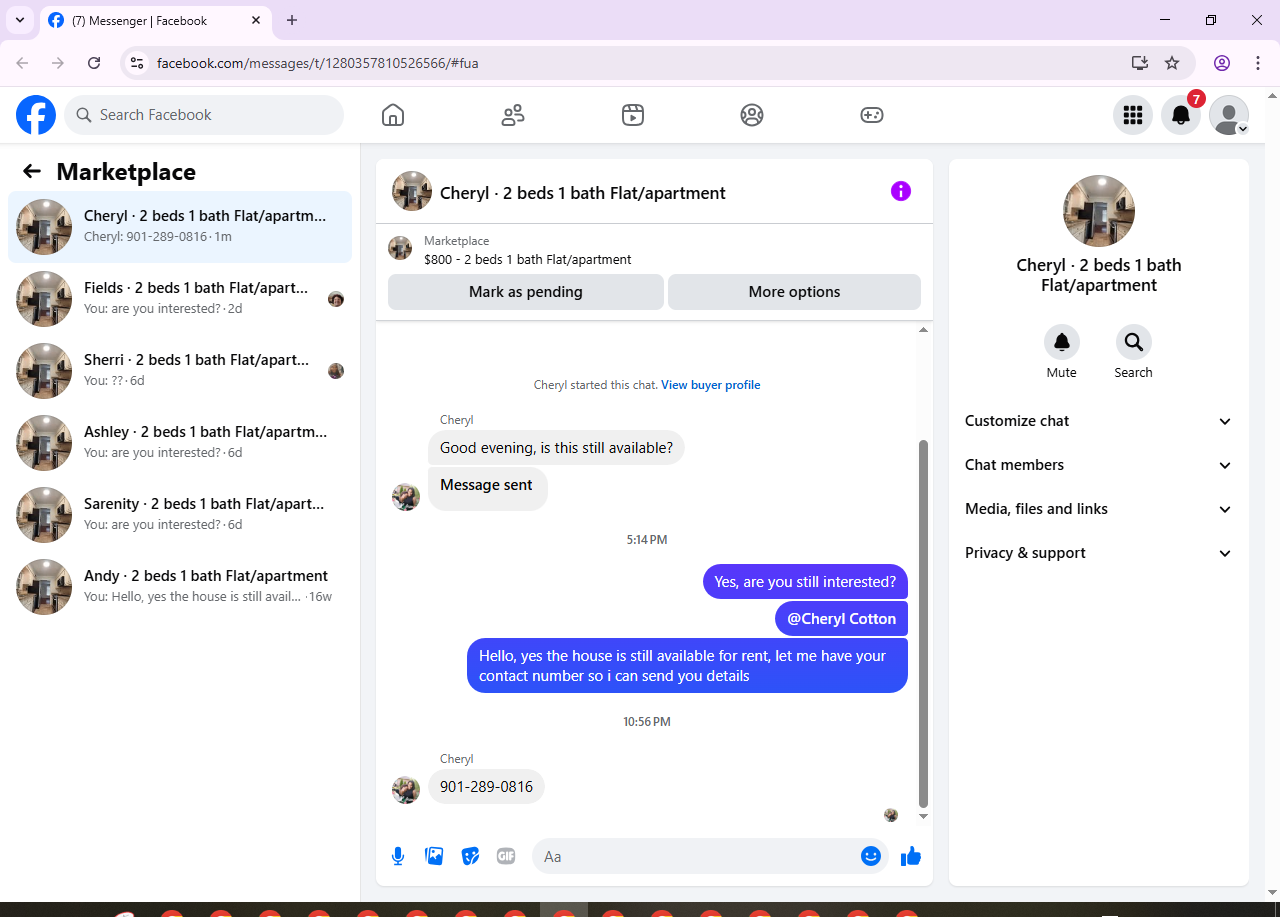The height and width of the screenshot is (917, 1280).
Task: Click the @Cheryl Cotton mention
Action: click(x=841, y=619)
